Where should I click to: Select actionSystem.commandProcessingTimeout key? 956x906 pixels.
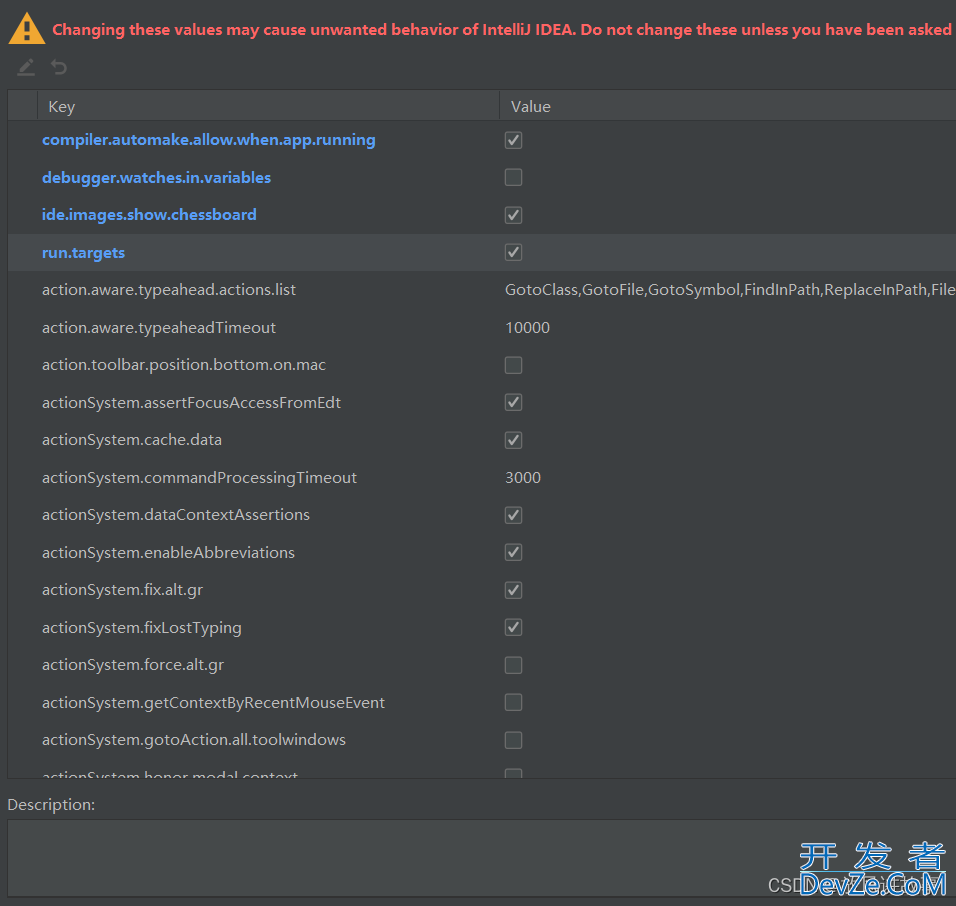click(x=199, y=477)
